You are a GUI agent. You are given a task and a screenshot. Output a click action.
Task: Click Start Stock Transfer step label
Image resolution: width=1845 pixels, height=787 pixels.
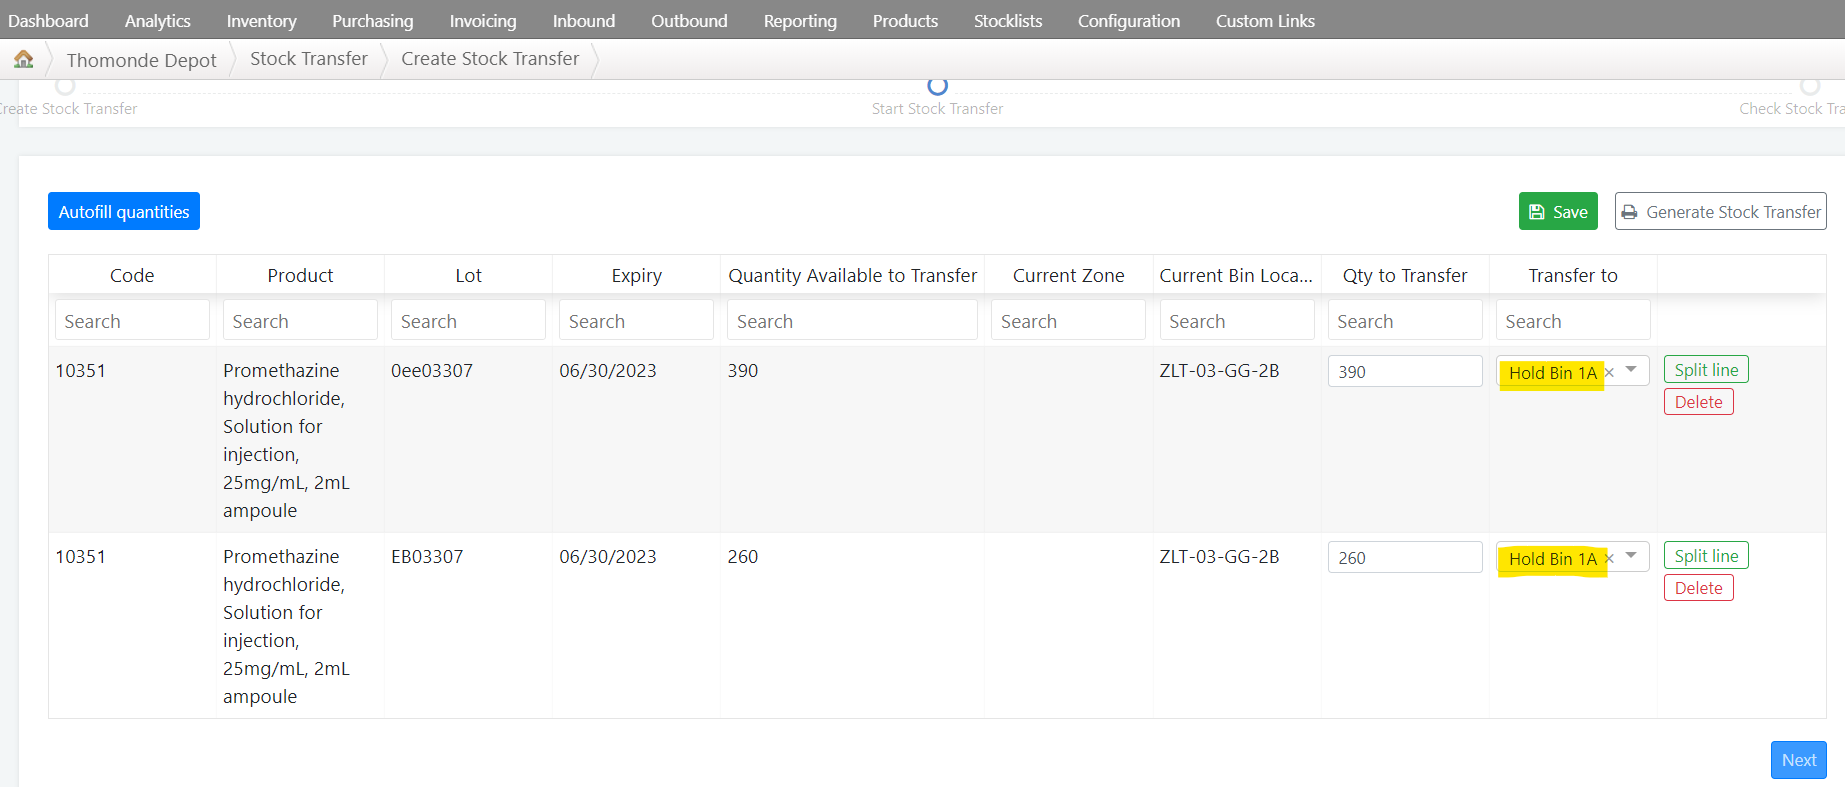pos(937,108)
